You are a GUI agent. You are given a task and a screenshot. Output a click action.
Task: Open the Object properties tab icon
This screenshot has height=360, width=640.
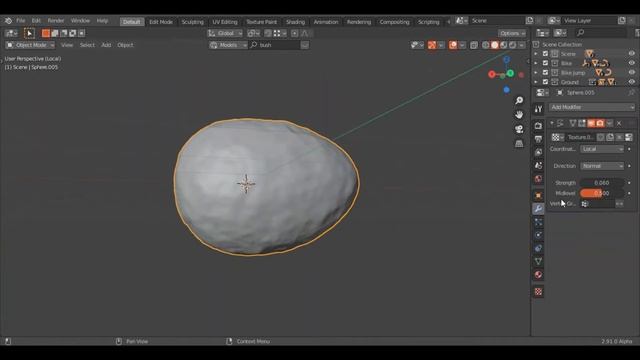point(538,196)
